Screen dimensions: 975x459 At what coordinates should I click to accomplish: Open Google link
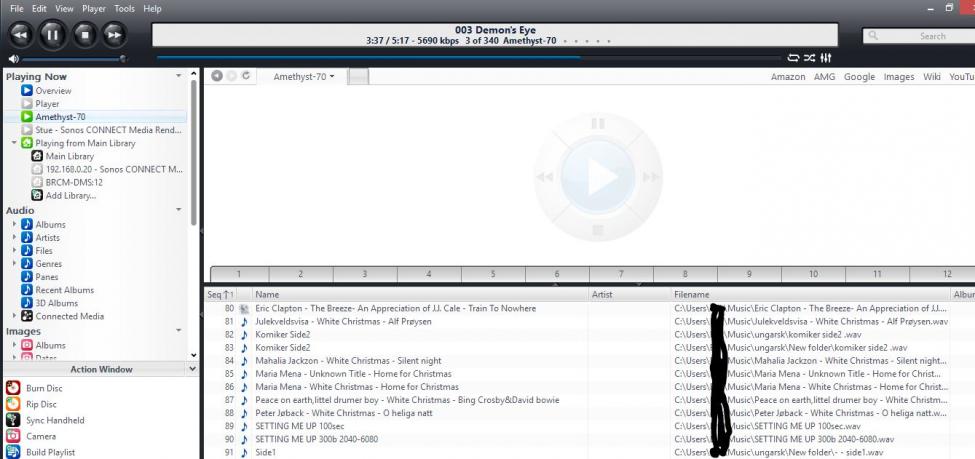click(x=859, y=76)
